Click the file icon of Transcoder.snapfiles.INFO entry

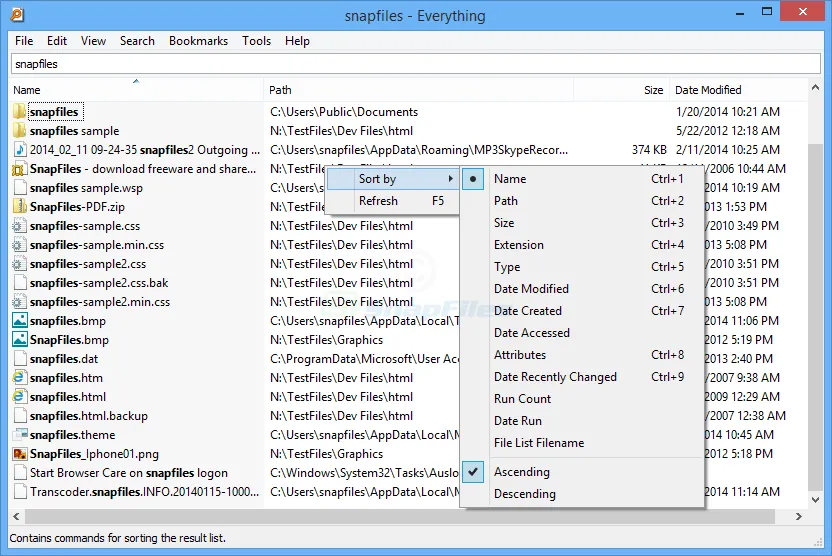click(x=20, y=492)
